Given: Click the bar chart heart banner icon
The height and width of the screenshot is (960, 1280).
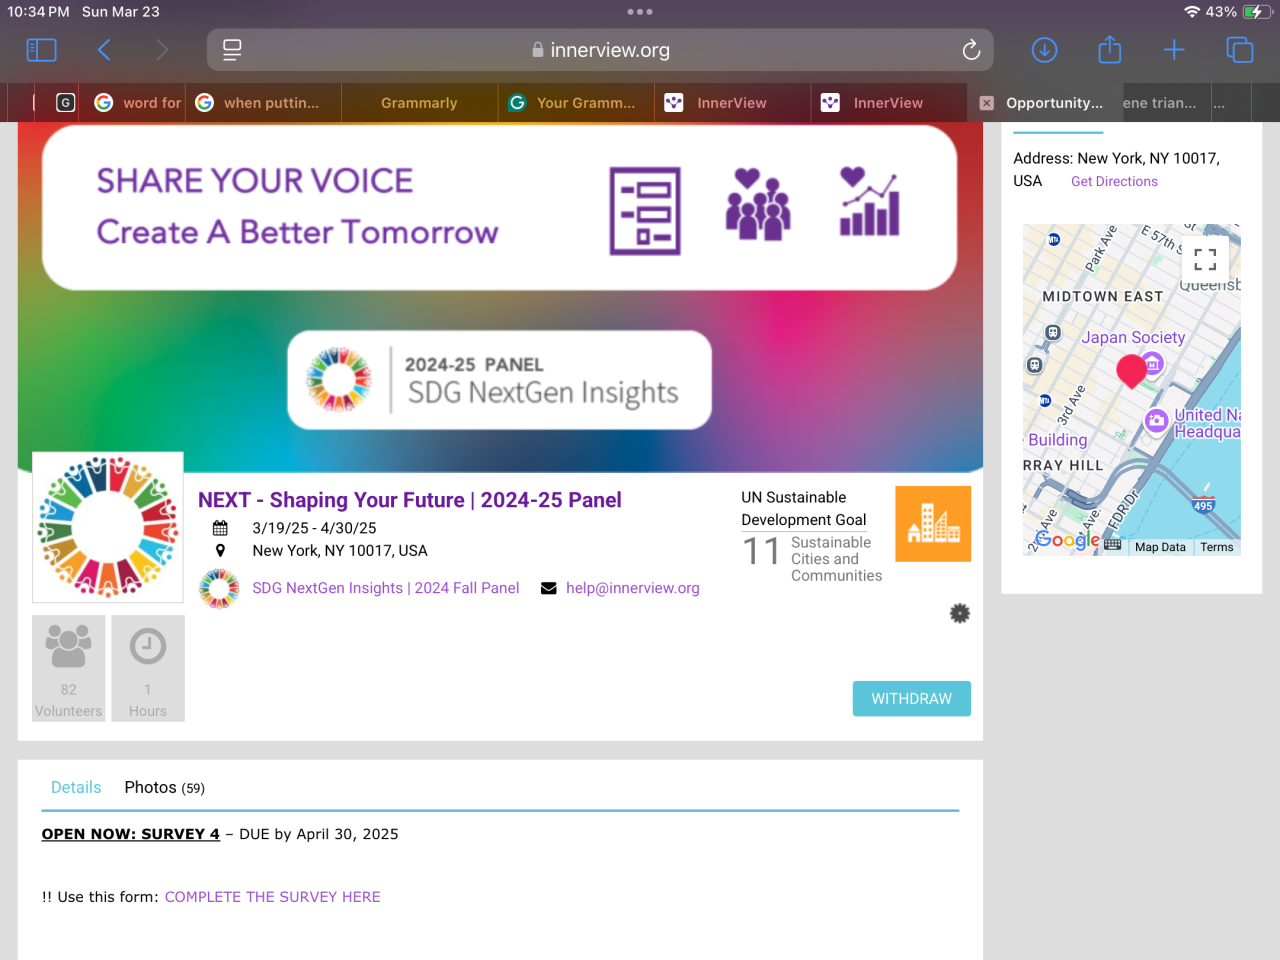Looking at the screenshot, I should tap(869, 201).
